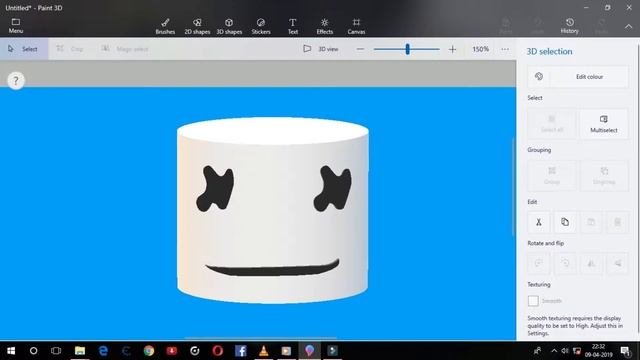Open the Stickers tab
Image resolution: width=640 pixels, height=360 pixels.
261,26
